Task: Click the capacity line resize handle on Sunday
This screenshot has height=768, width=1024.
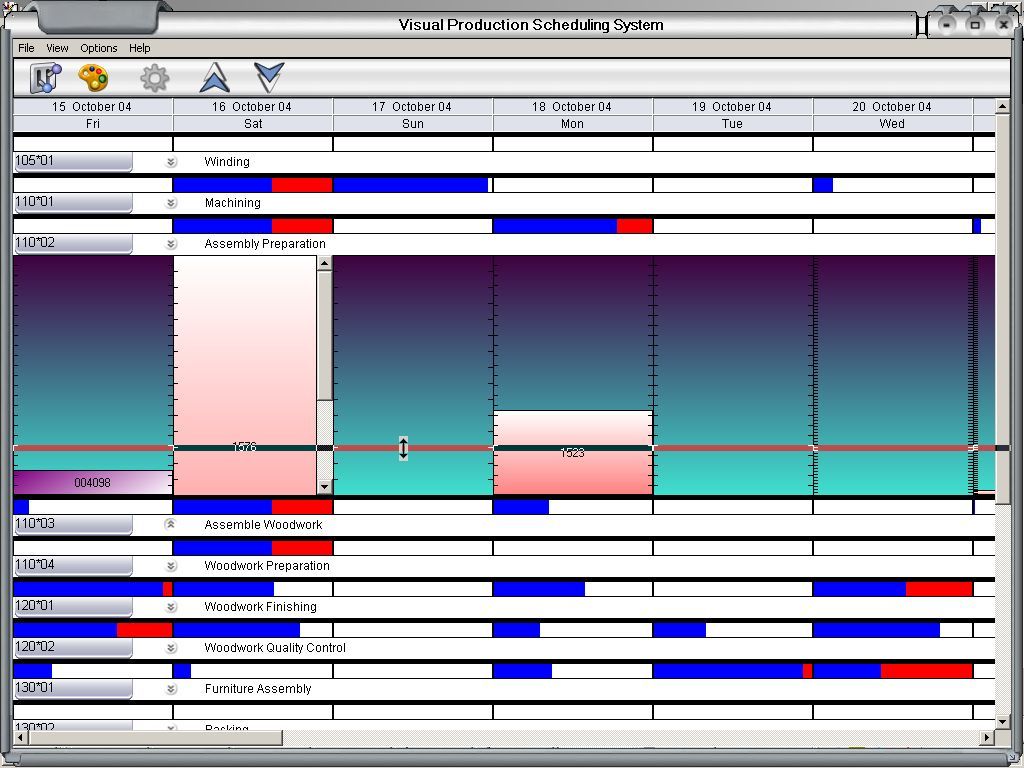Action: [x=403, y=448]
